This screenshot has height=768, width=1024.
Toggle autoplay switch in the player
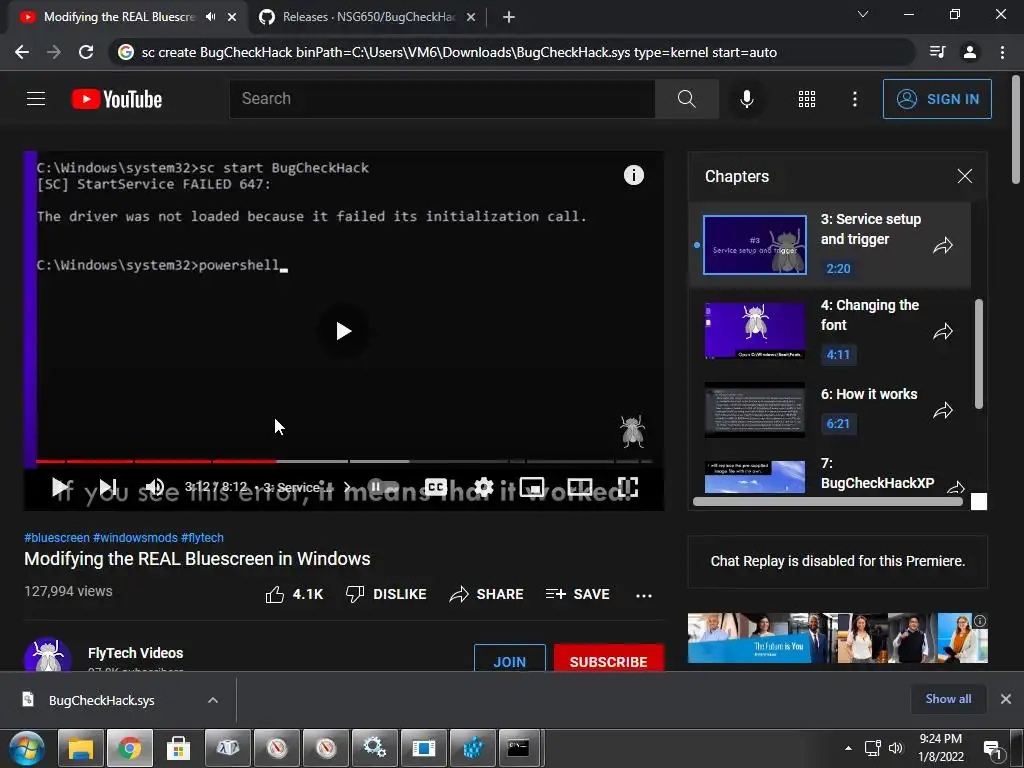coord(383,487)
